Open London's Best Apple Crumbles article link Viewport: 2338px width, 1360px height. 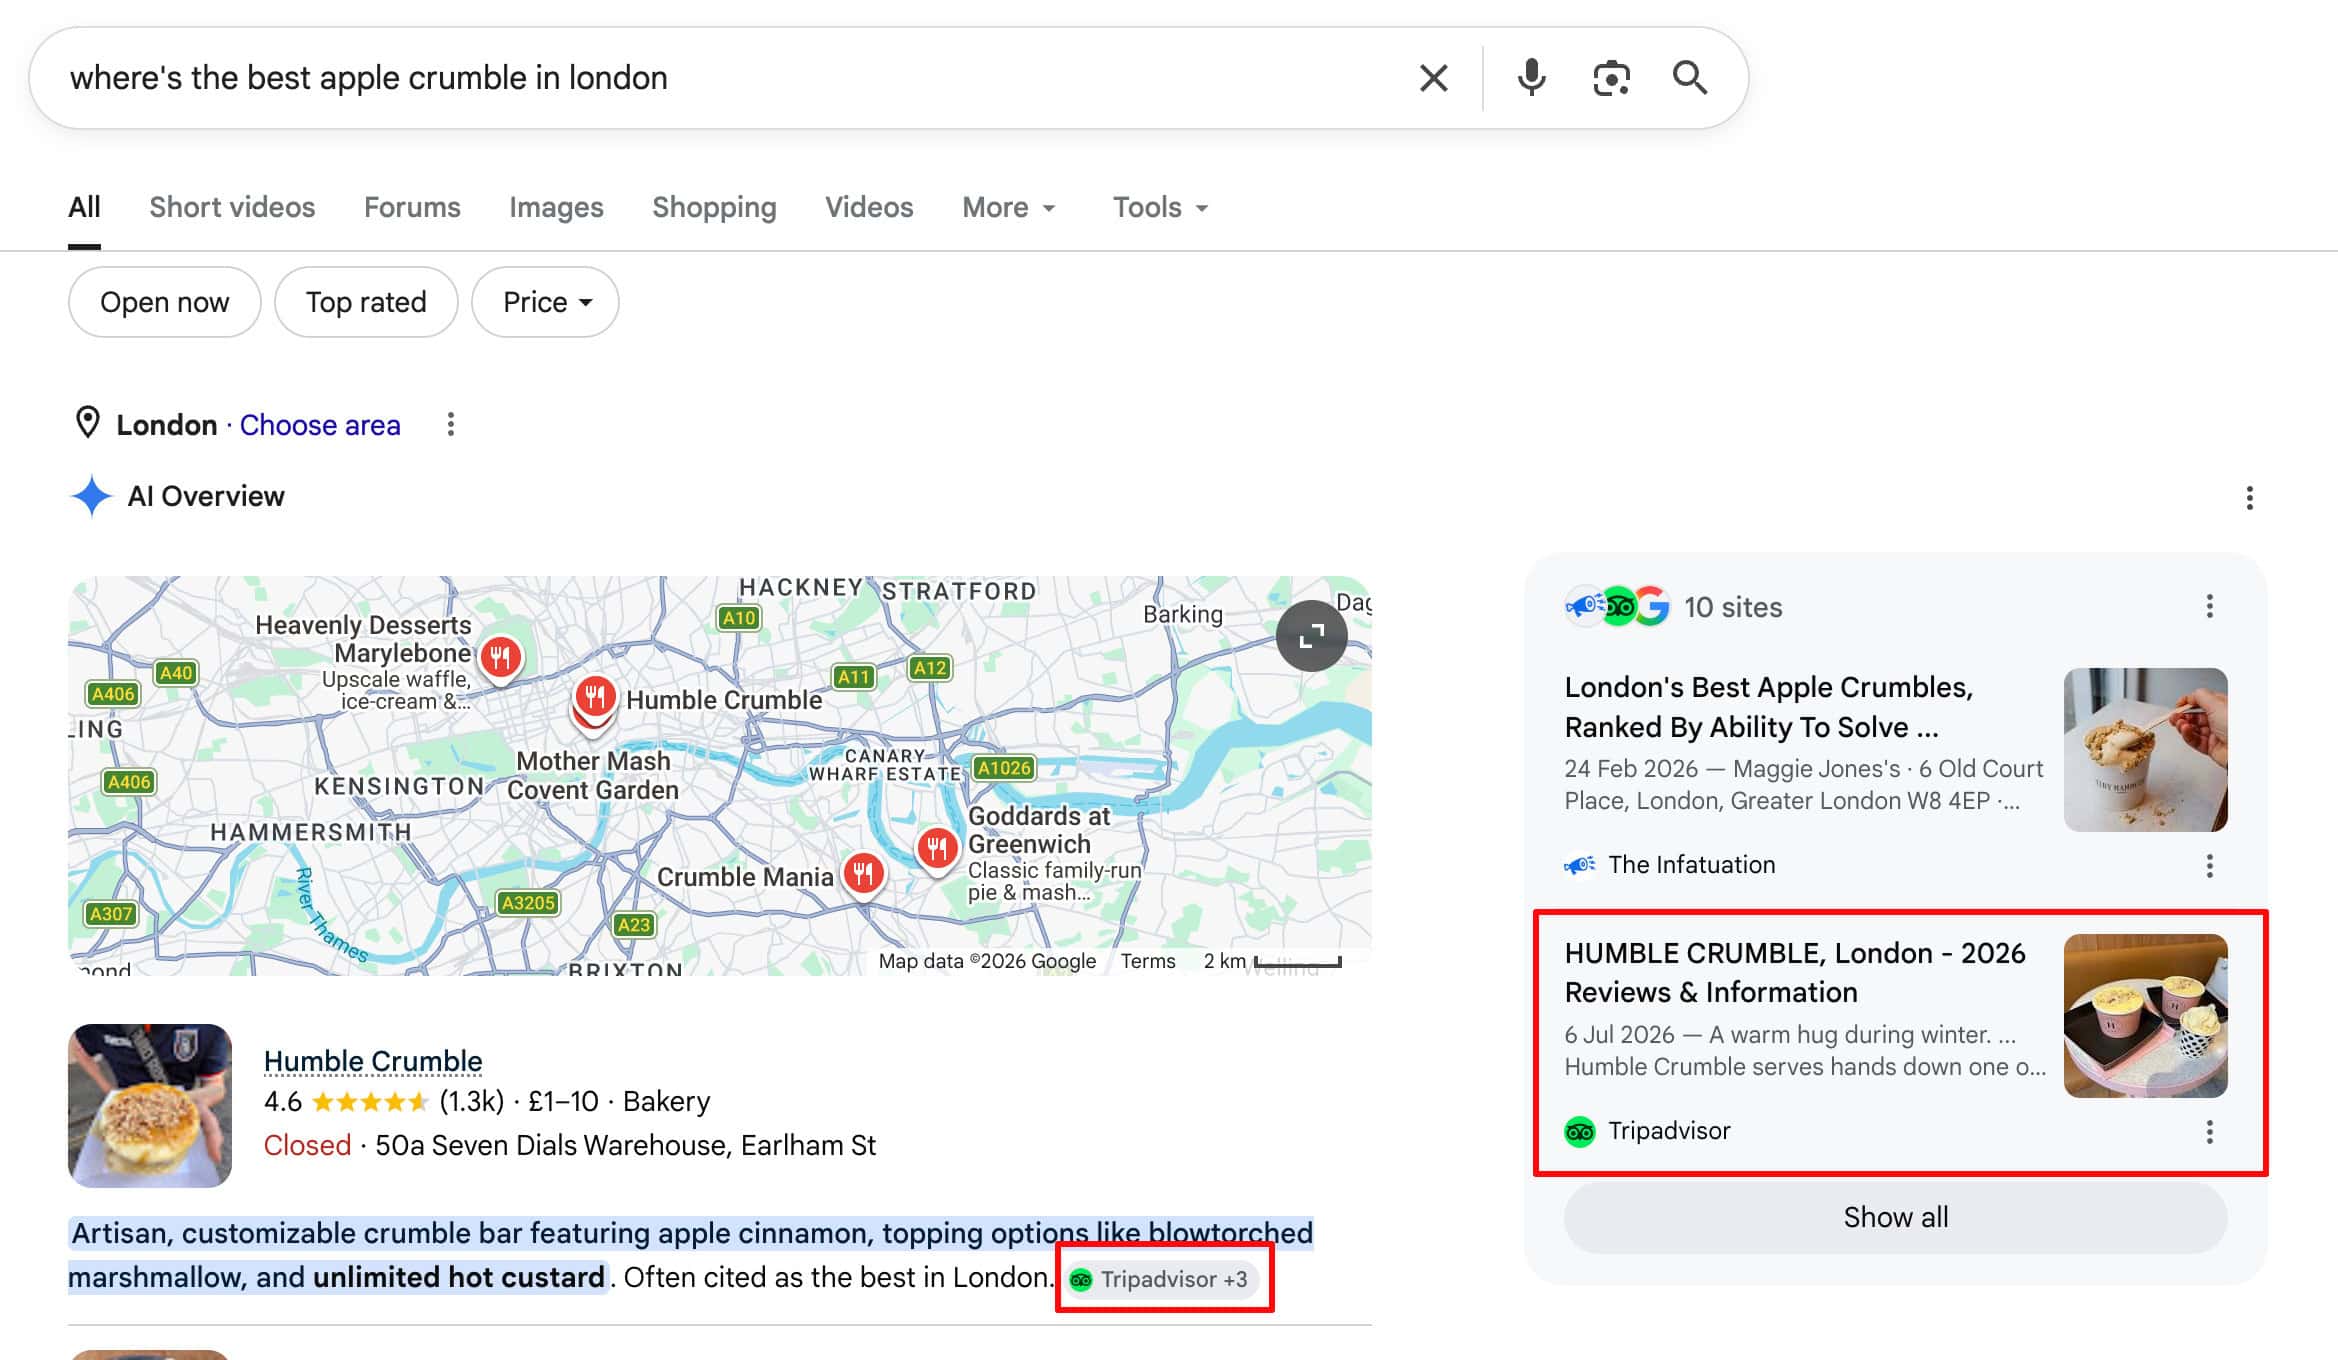1768,707
